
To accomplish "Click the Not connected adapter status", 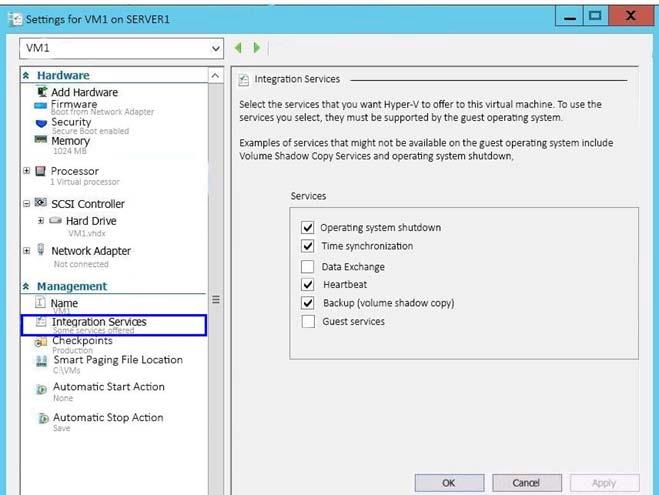I will point(81,264).
